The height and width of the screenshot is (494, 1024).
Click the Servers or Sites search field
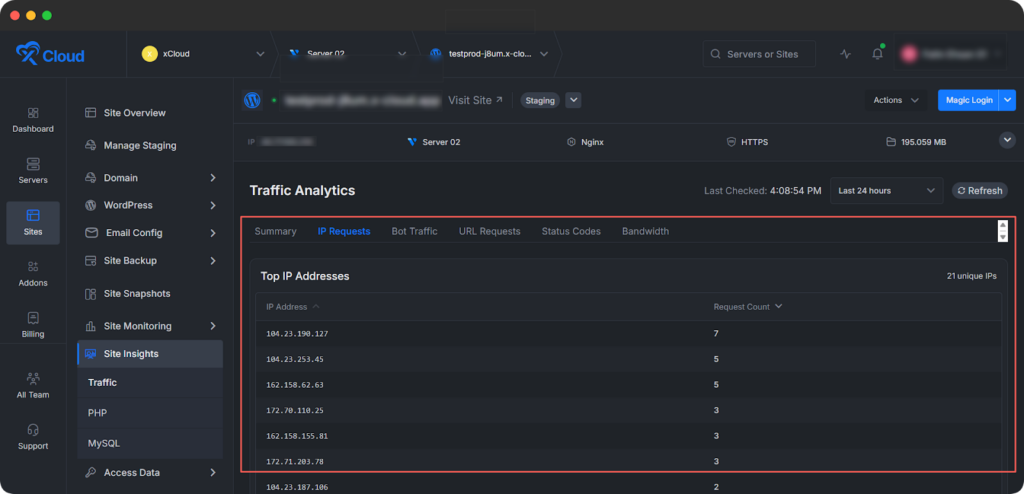coord(758,54)
